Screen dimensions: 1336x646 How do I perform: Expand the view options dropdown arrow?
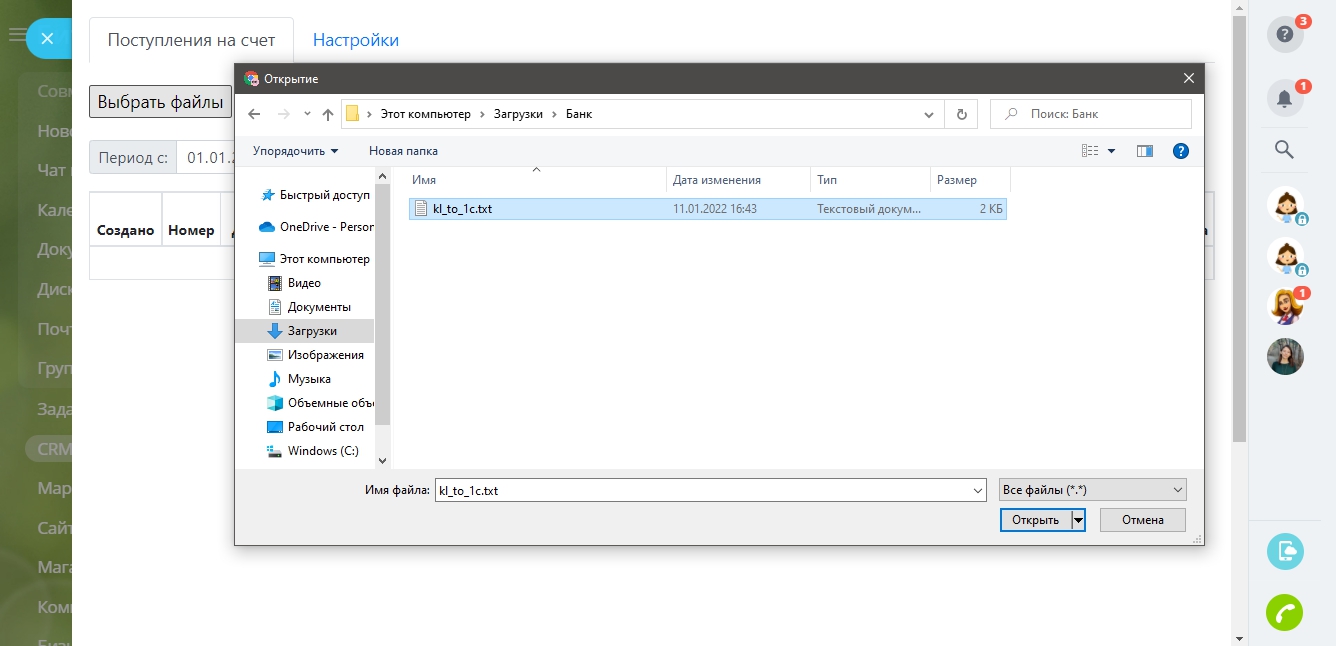tap(1111, 151)
